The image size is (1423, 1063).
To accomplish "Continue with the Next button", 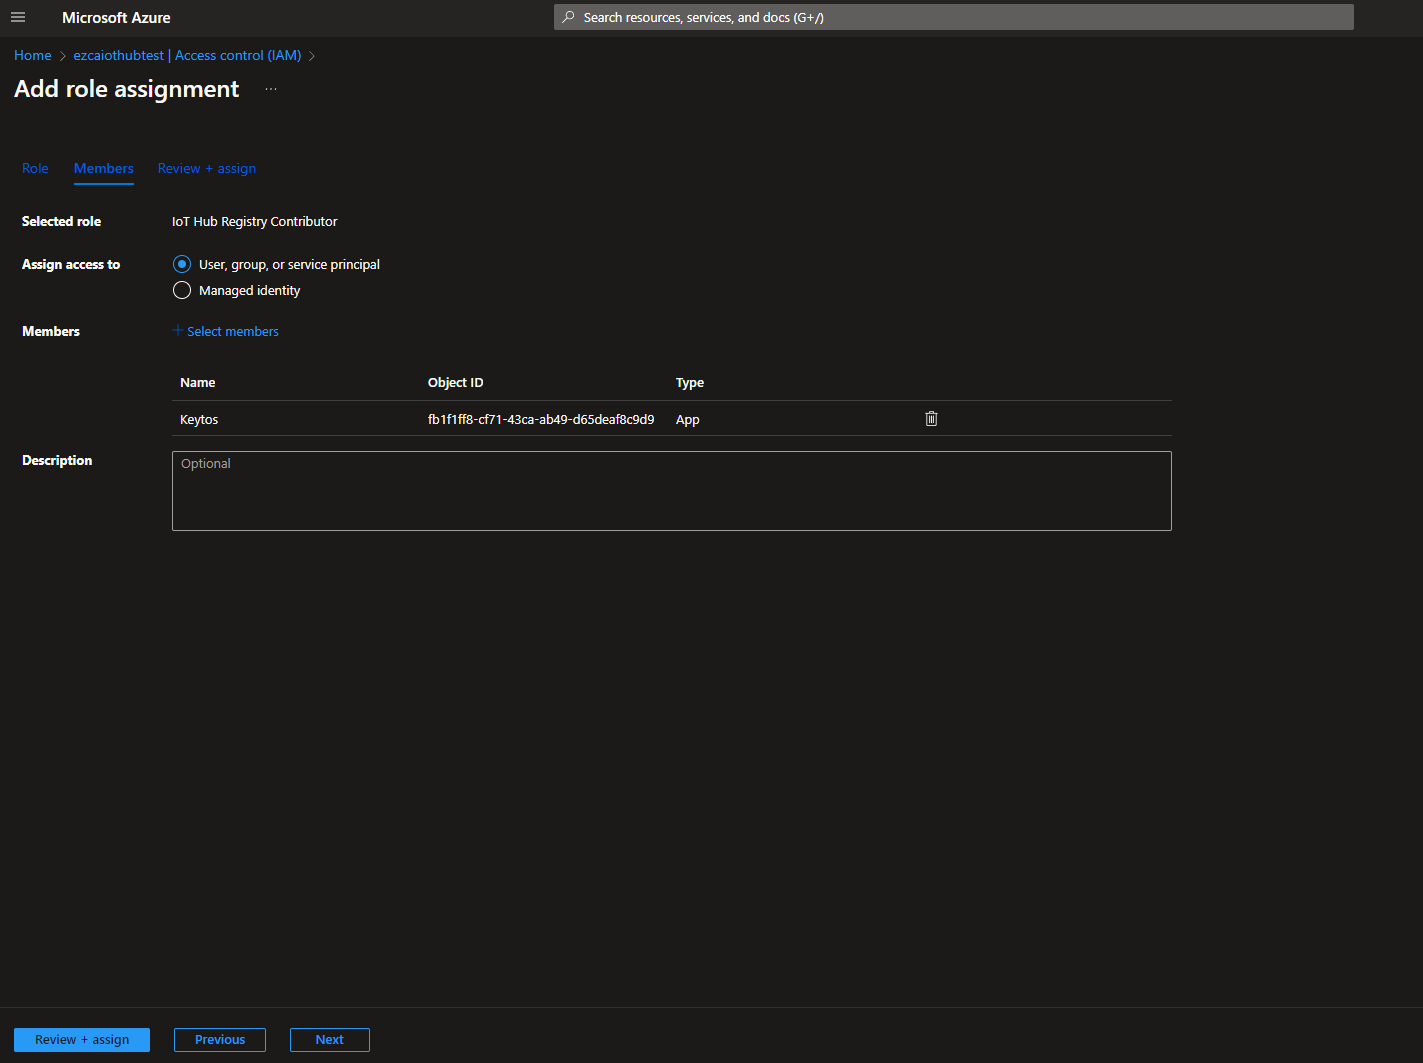I will click(330, 1040).
